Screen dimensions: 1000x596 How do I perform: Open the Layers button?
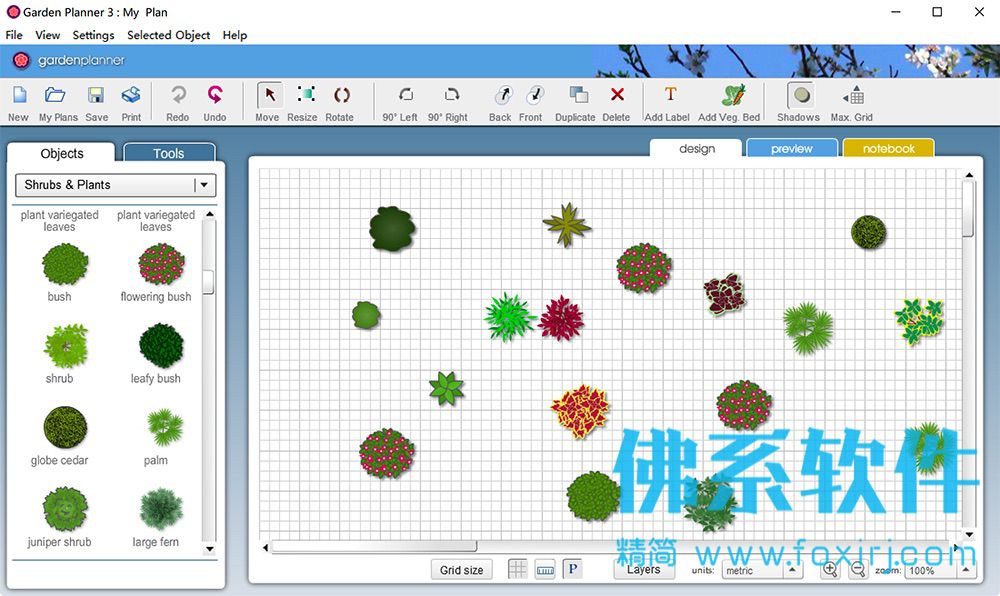pos(643,569)
